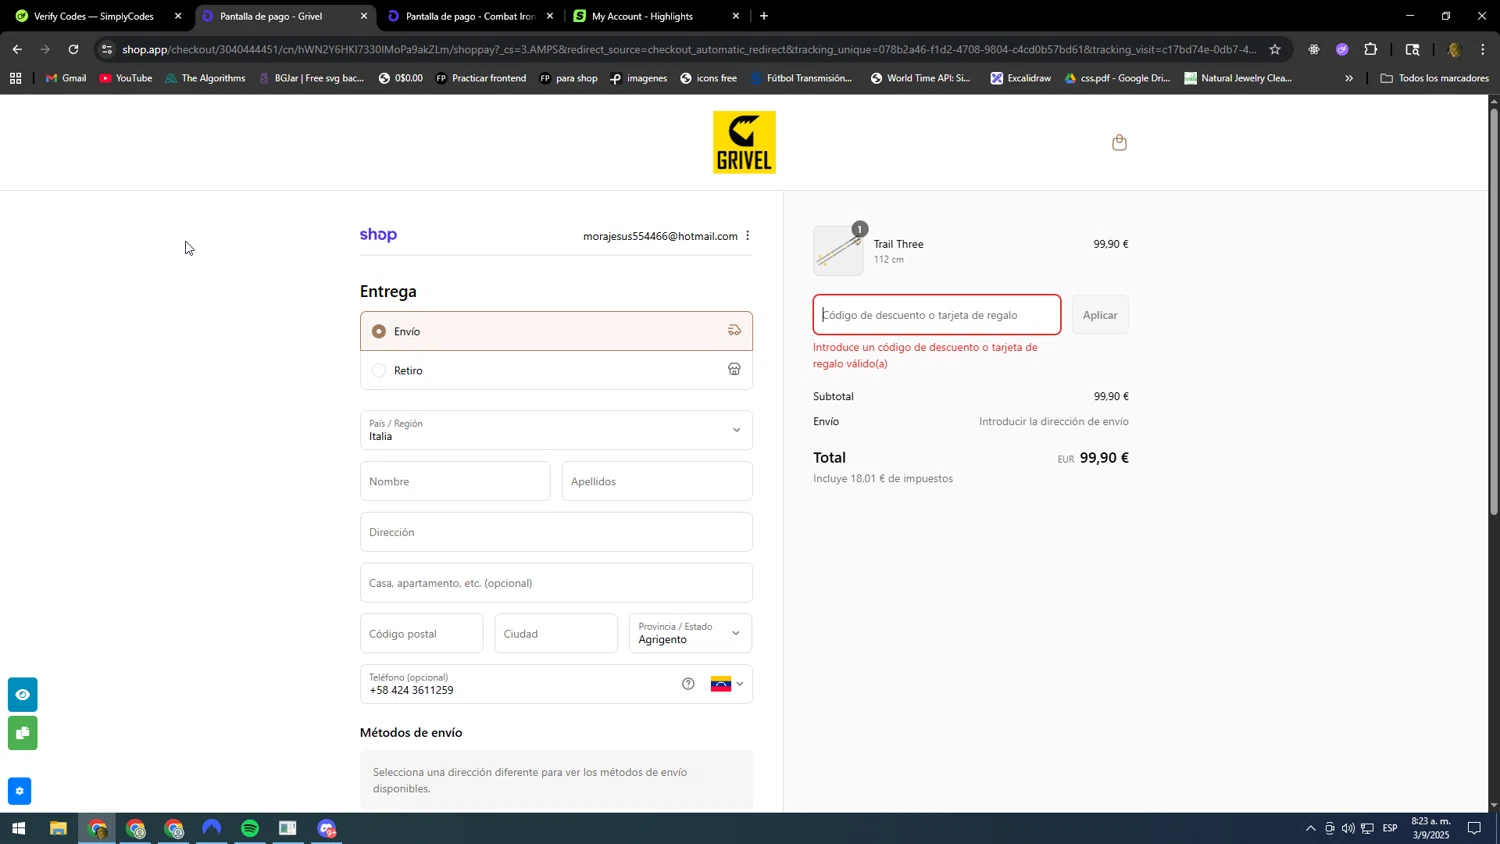
Task: Click the page vertical scrollbar
Action: (1494, 310)
